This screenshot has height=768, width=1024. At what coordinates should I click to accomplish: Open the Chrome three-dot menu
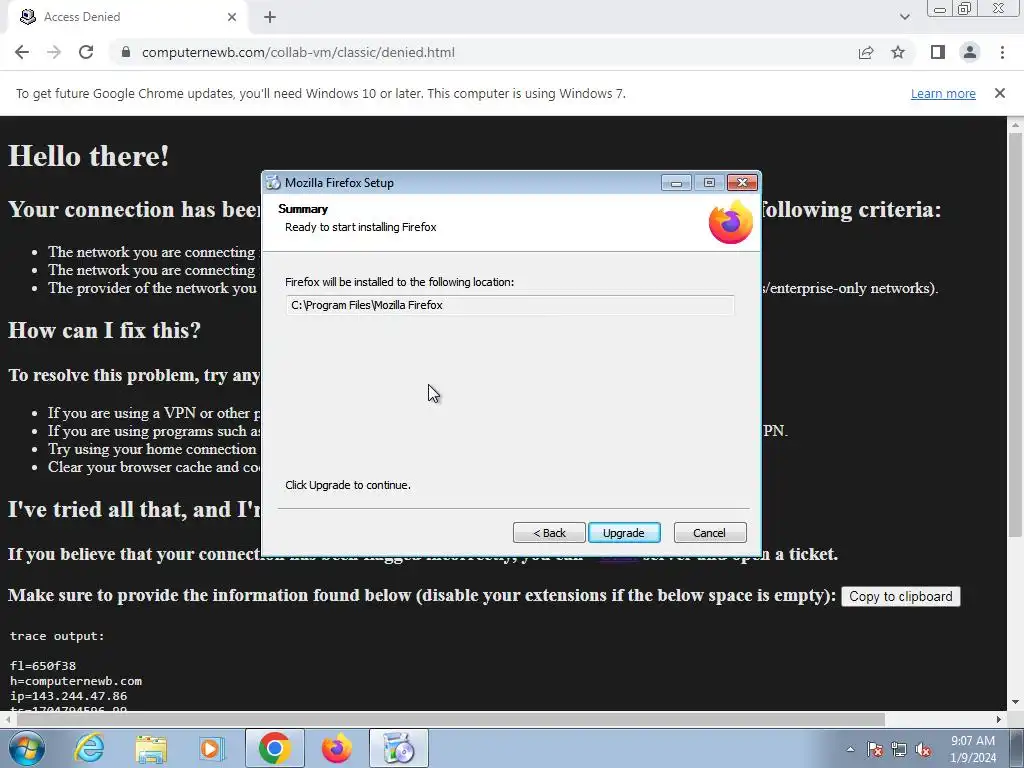click(x=1002, y=52)
